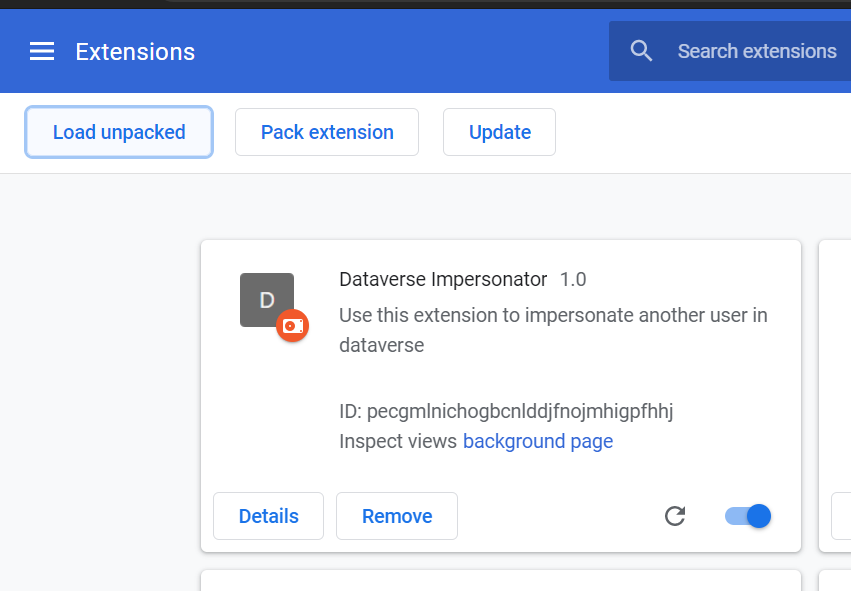Open the hamburger main menu

(x=42, y=52)
